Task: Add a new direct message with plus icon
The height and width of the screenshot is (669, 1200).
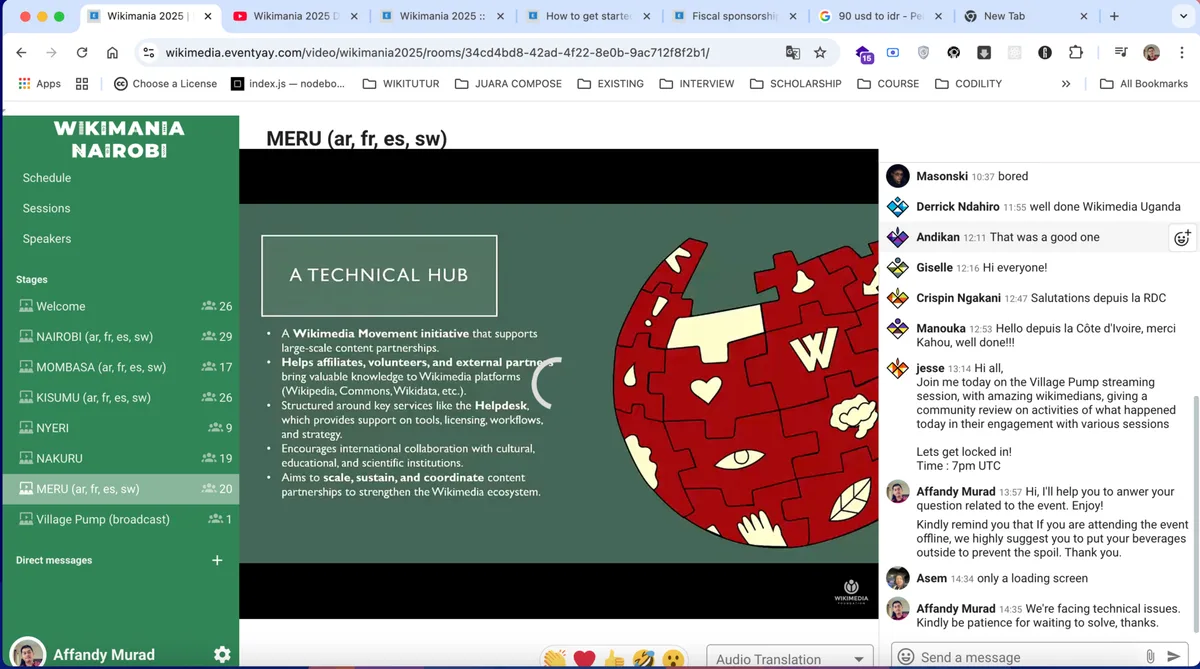Action: point(217,560)
